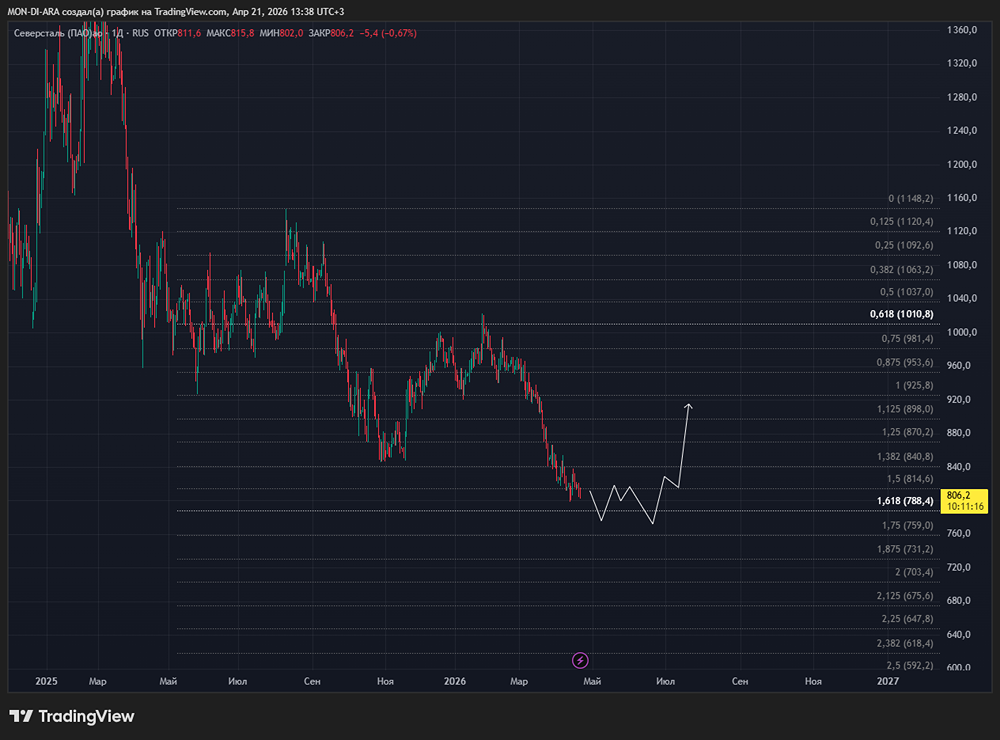
Task: Click 2027 on the time axis
Action: (x=888, y=681)
